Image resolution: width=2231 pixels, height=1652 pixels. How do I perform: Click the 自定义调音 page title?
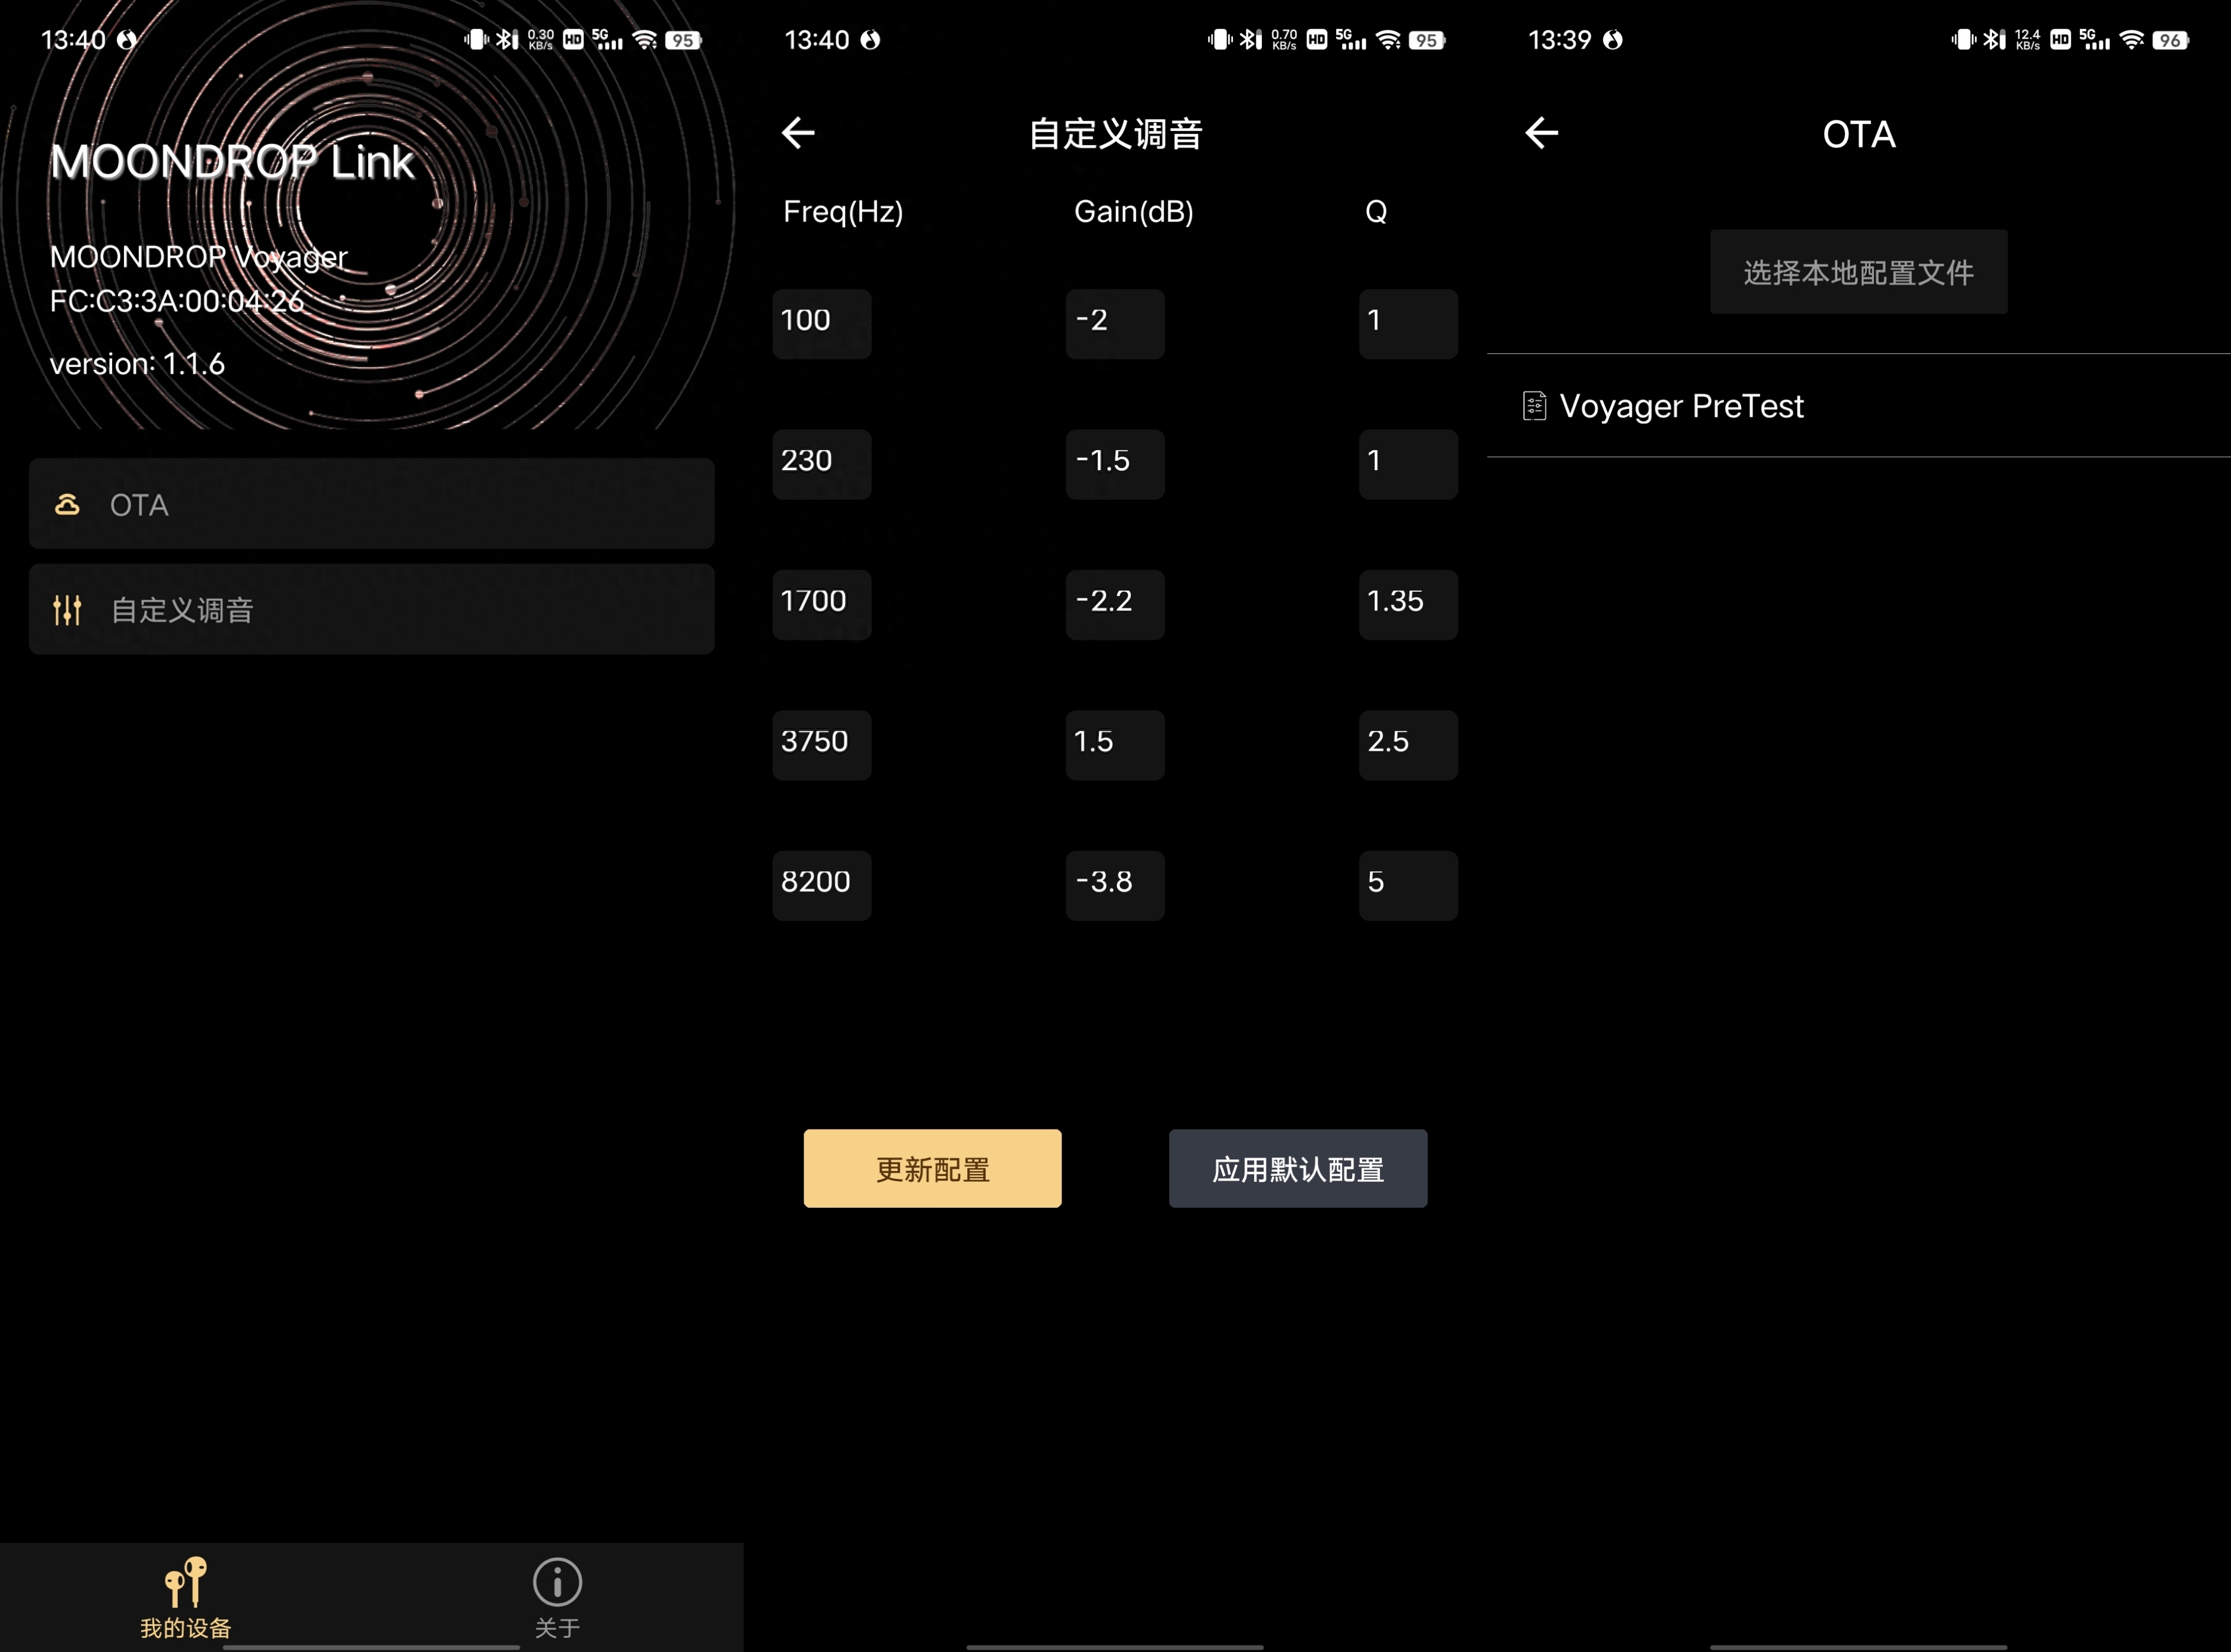point(1115,134)
